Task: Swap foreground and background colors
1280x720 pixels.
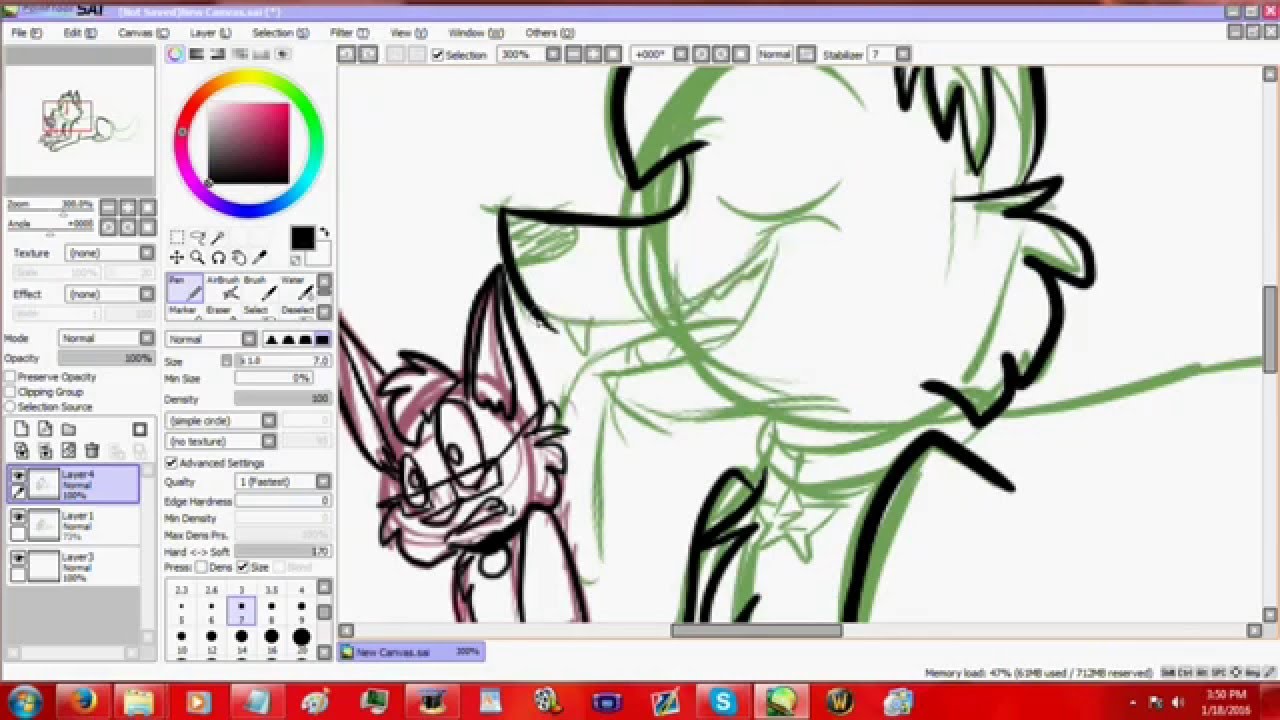Action: tap(323, 233)
